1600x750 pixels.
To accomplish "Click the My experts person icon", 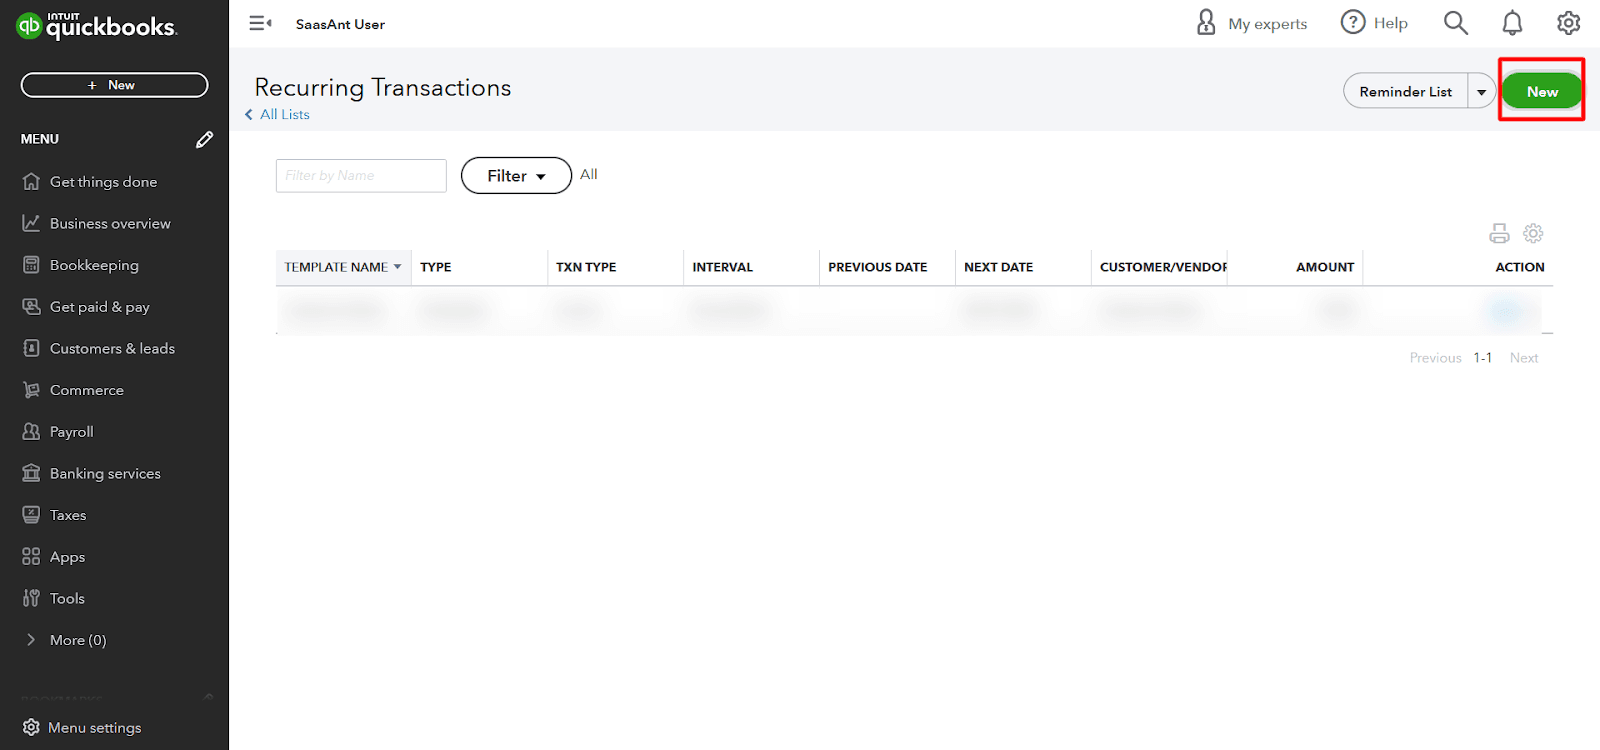I will click(x=1206, y=22).
